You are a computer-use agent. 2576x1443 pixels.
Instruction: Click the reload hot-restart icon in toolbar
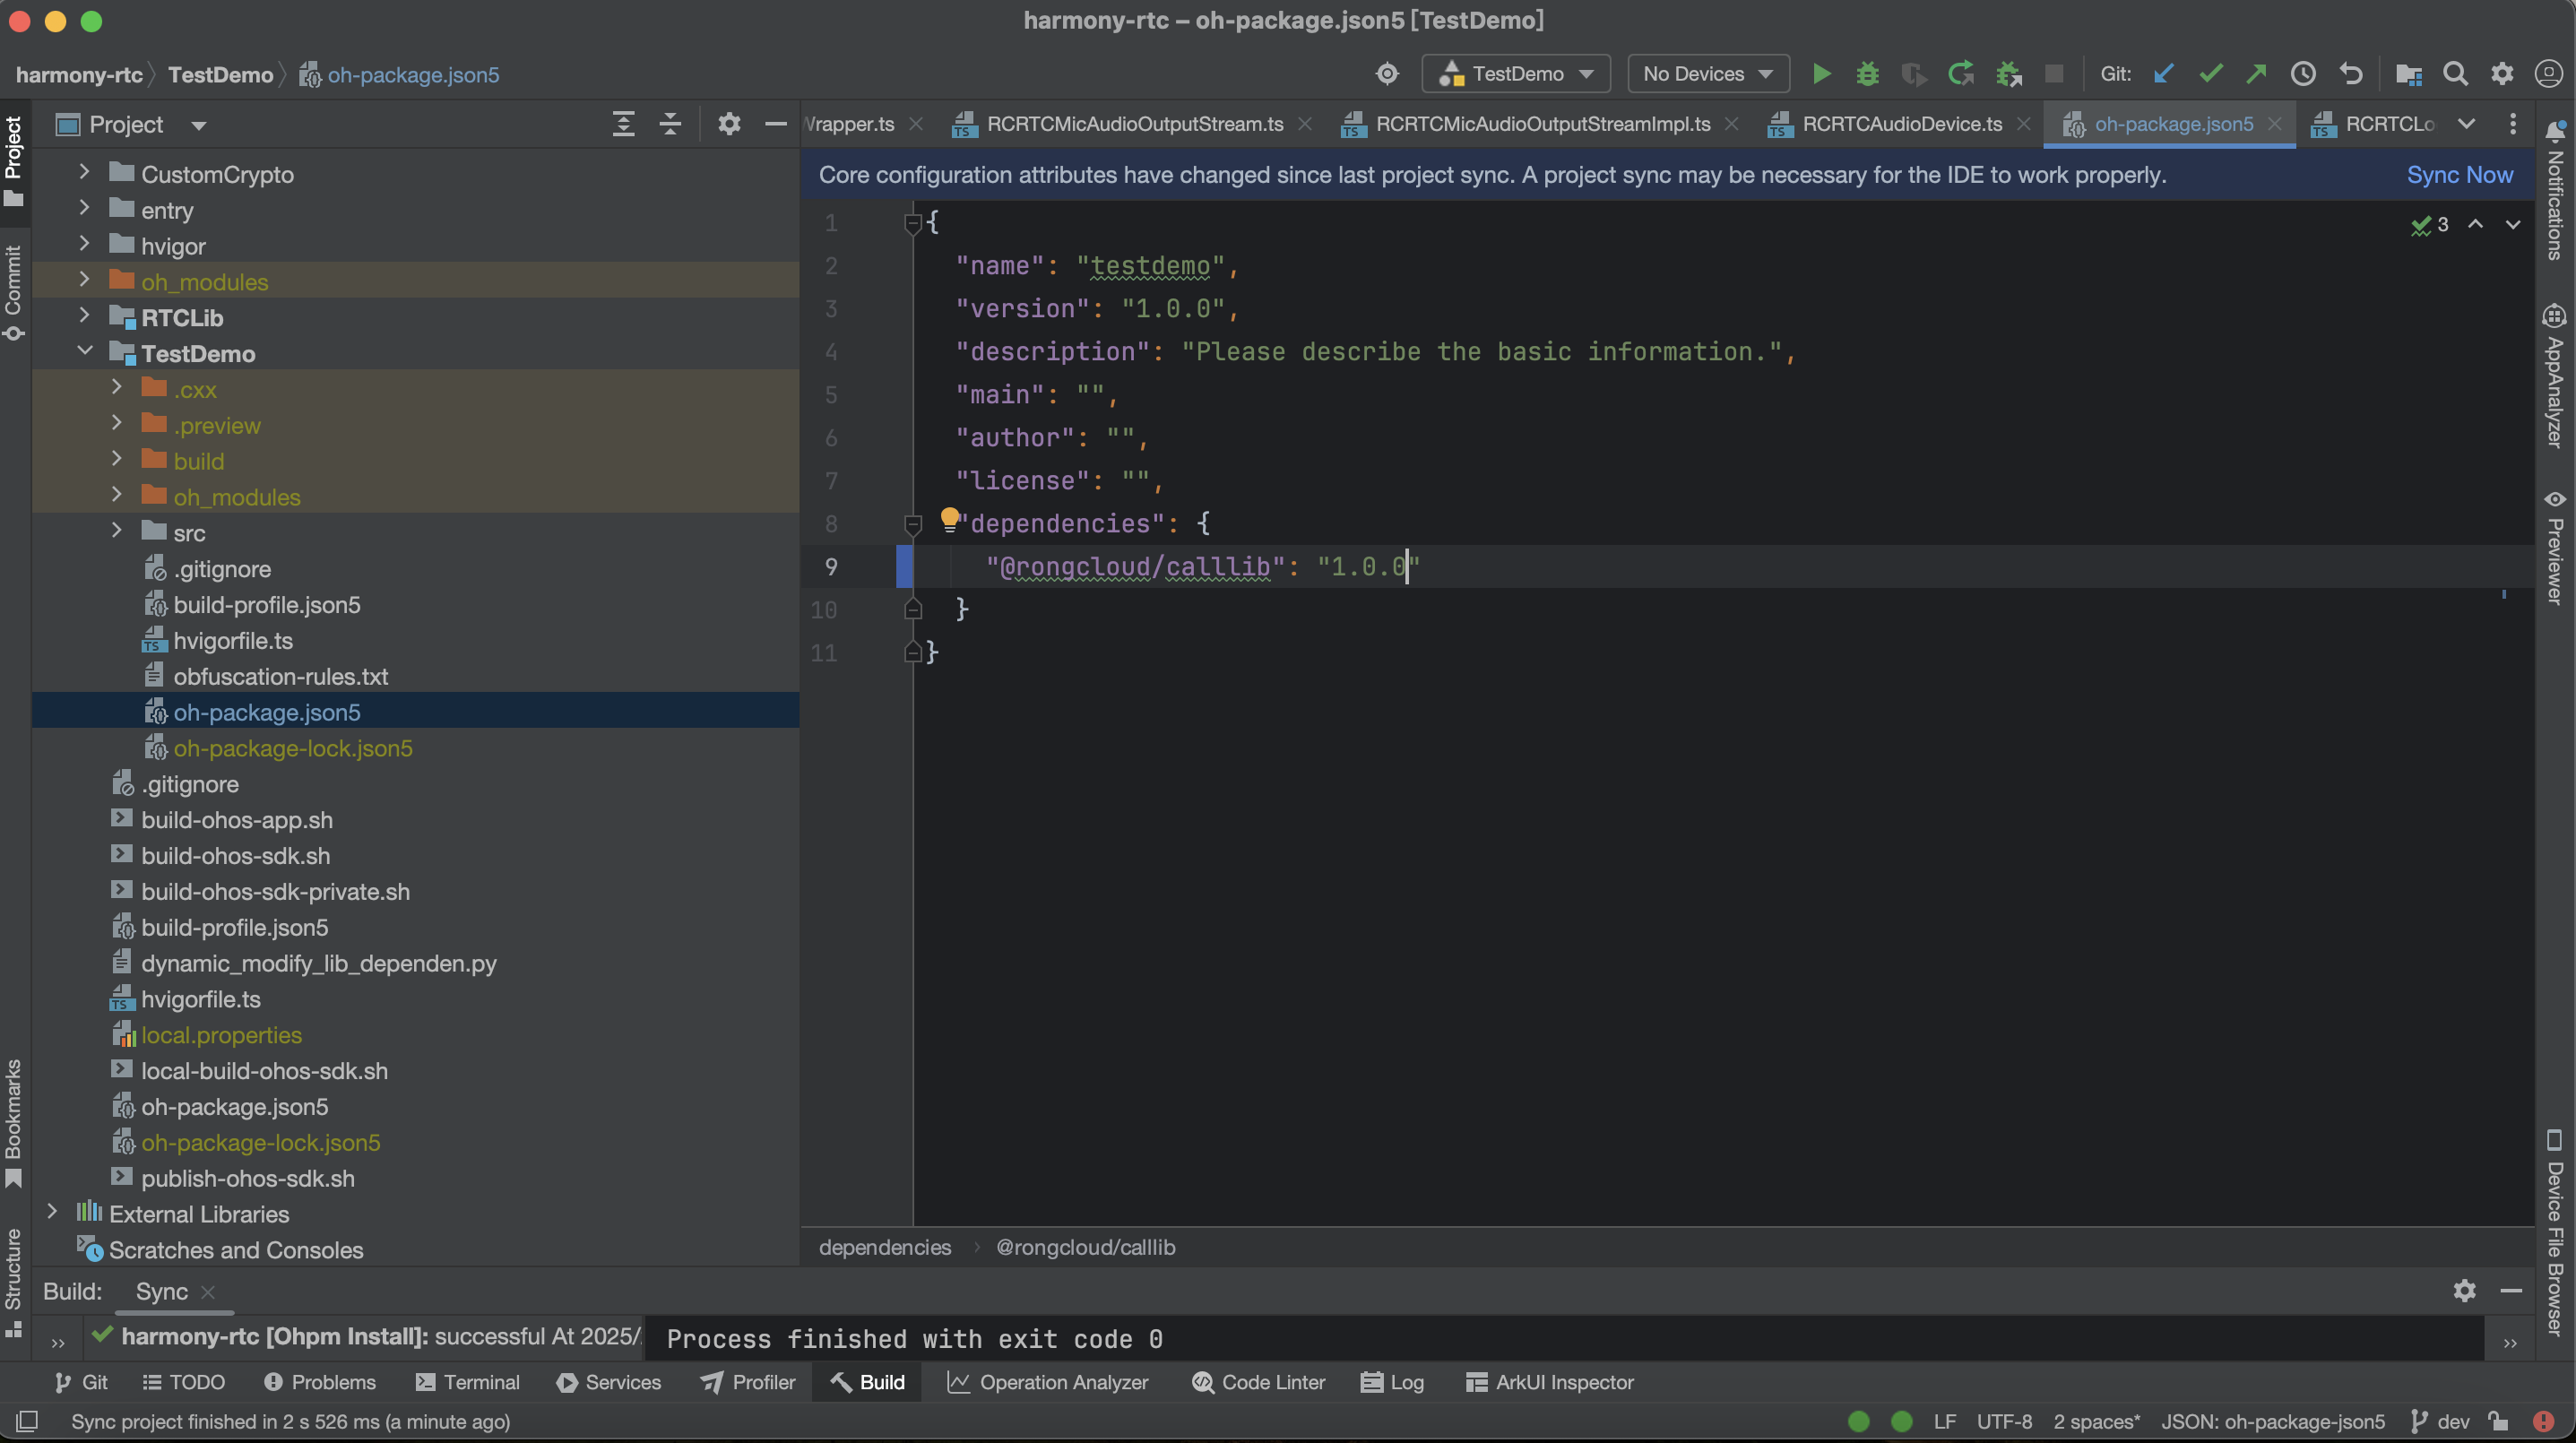[x=1961, y=74]
